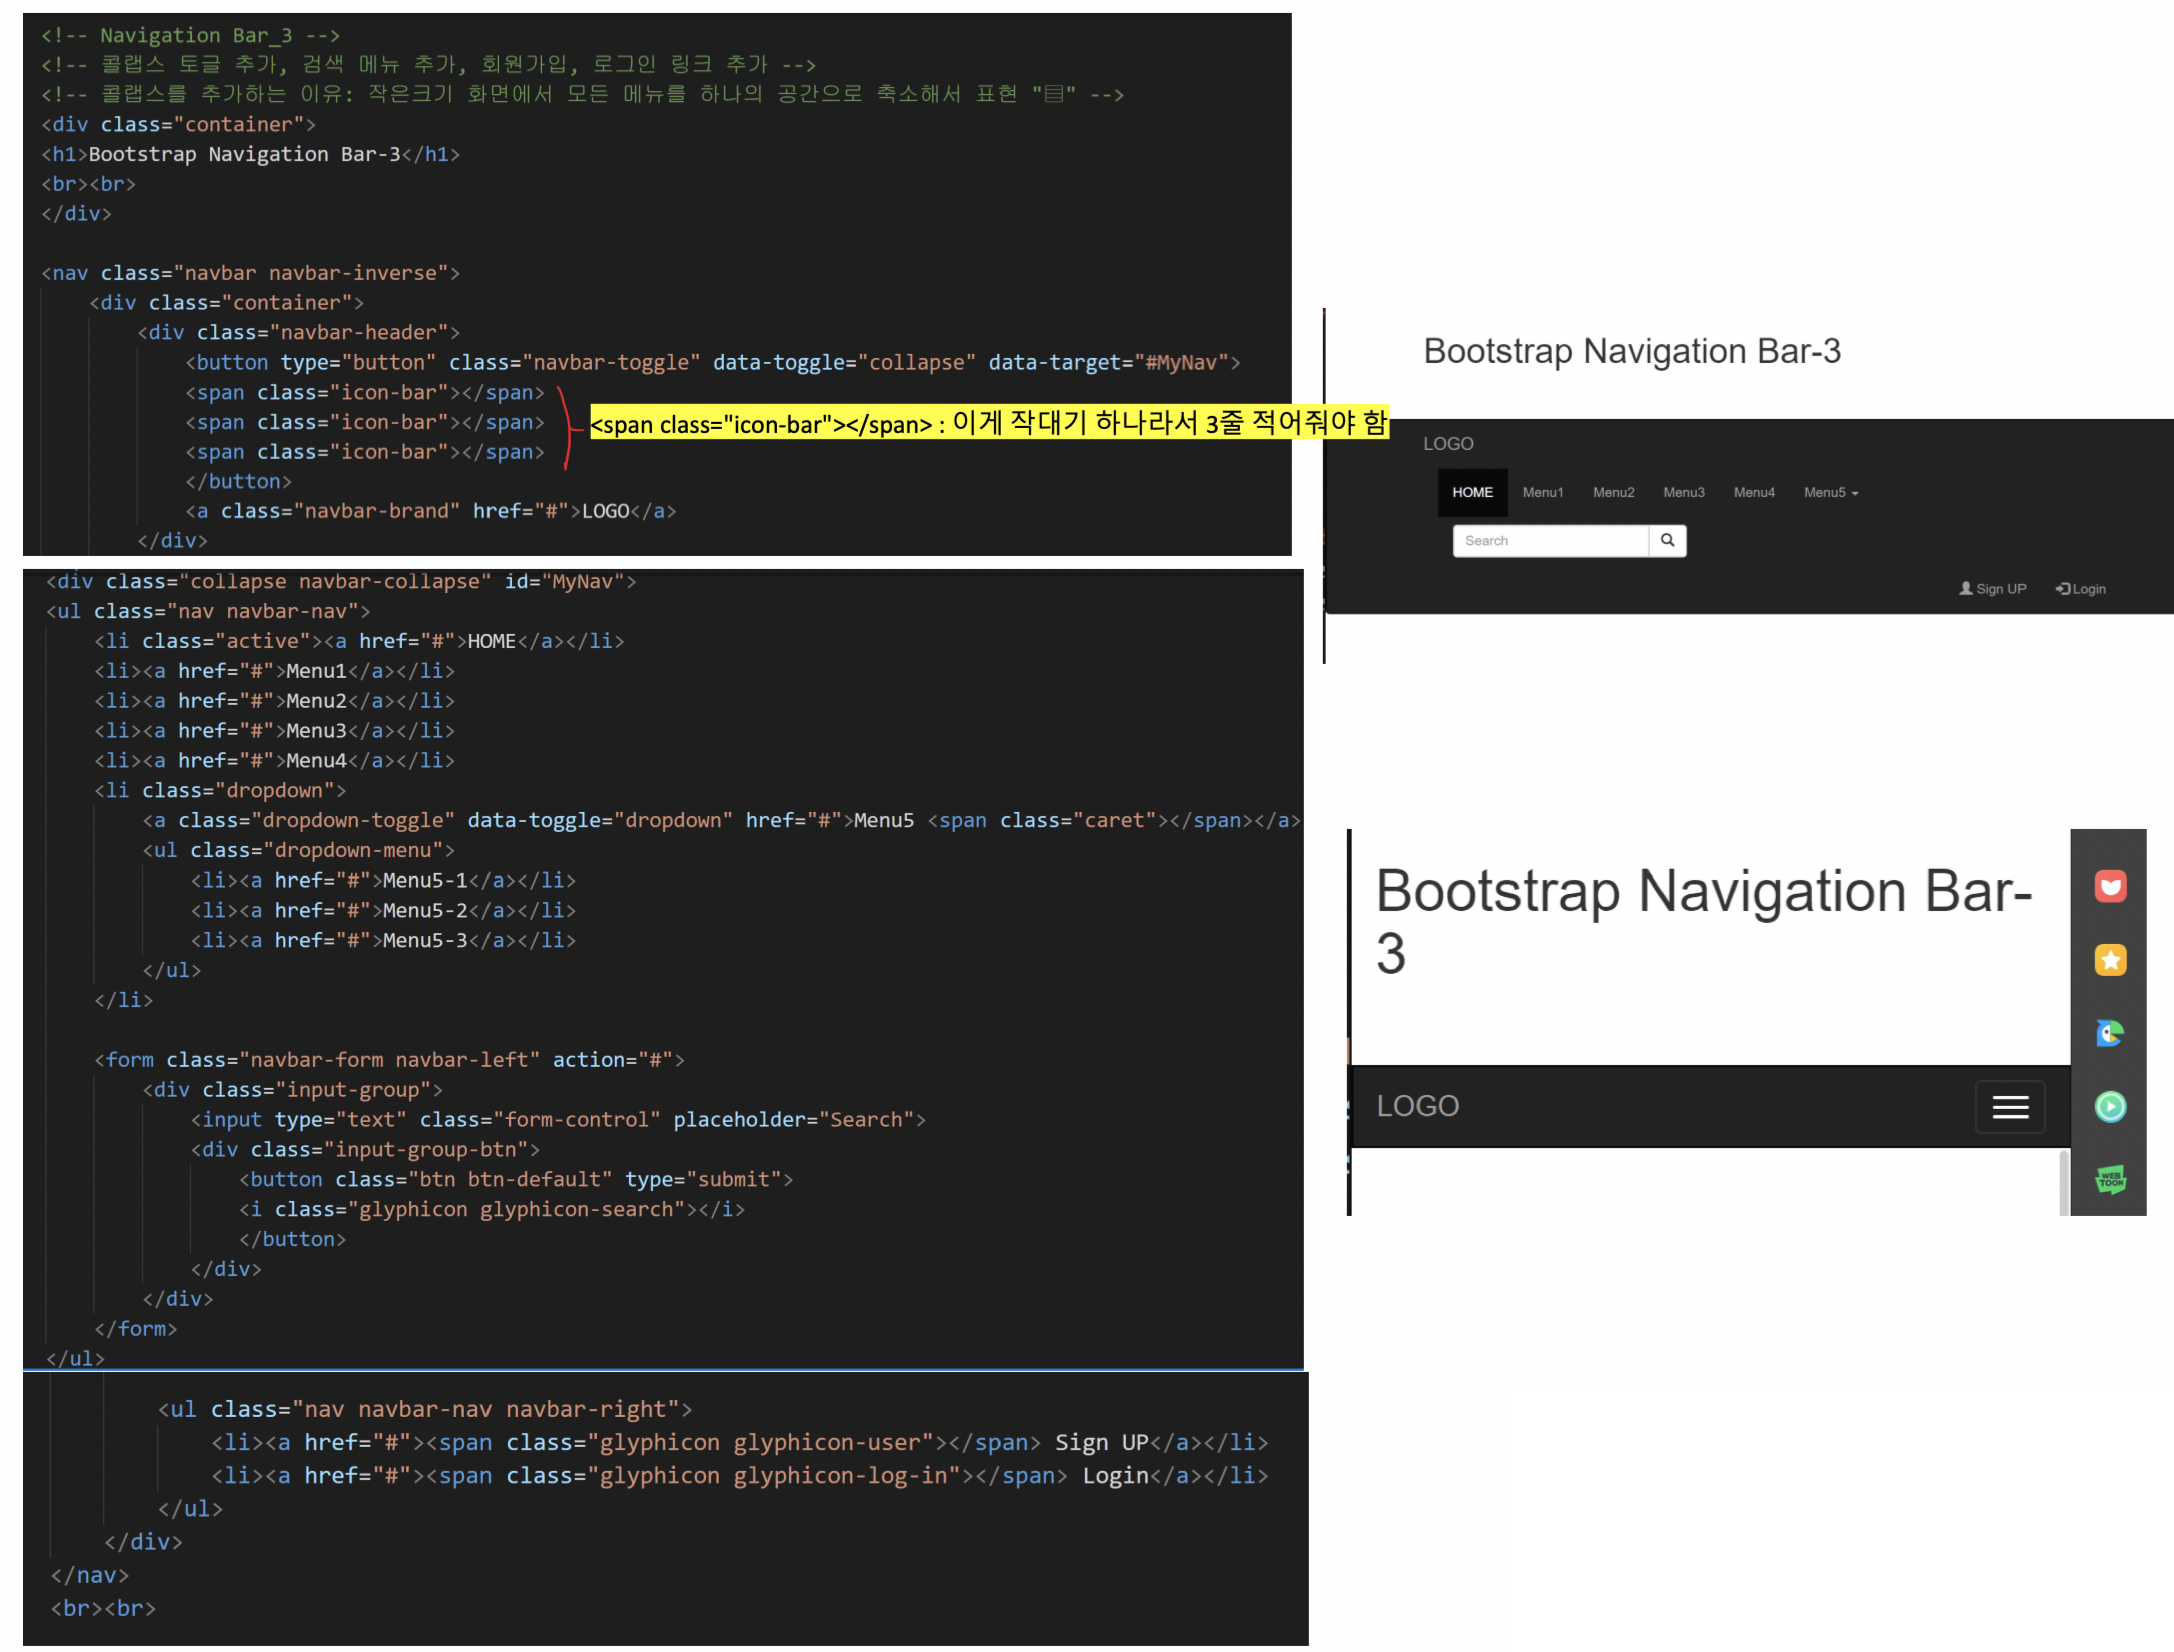The image size is (2174, 1652).
Task: Toggle the collapsed navbar hamburger button
Action: 2009,1107
